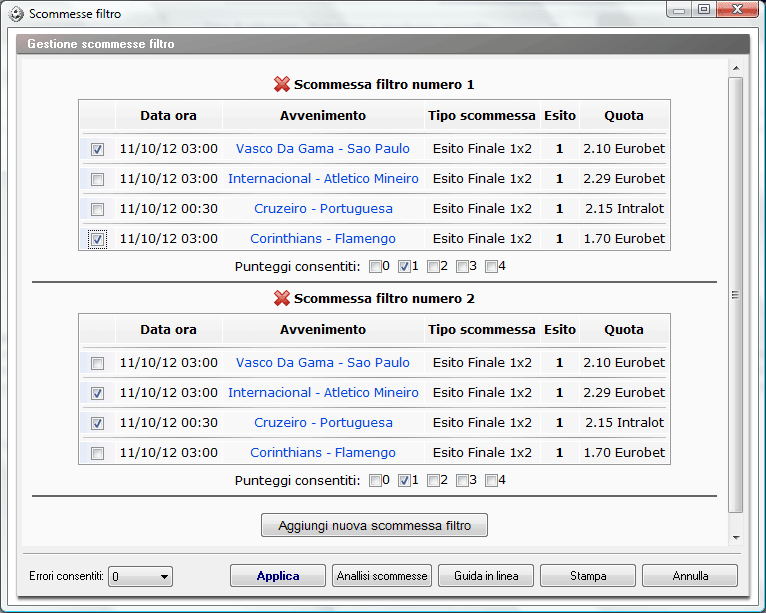
Task: Enable punteggio 4 checkbox in filter 2
Action: coord(491,481)
